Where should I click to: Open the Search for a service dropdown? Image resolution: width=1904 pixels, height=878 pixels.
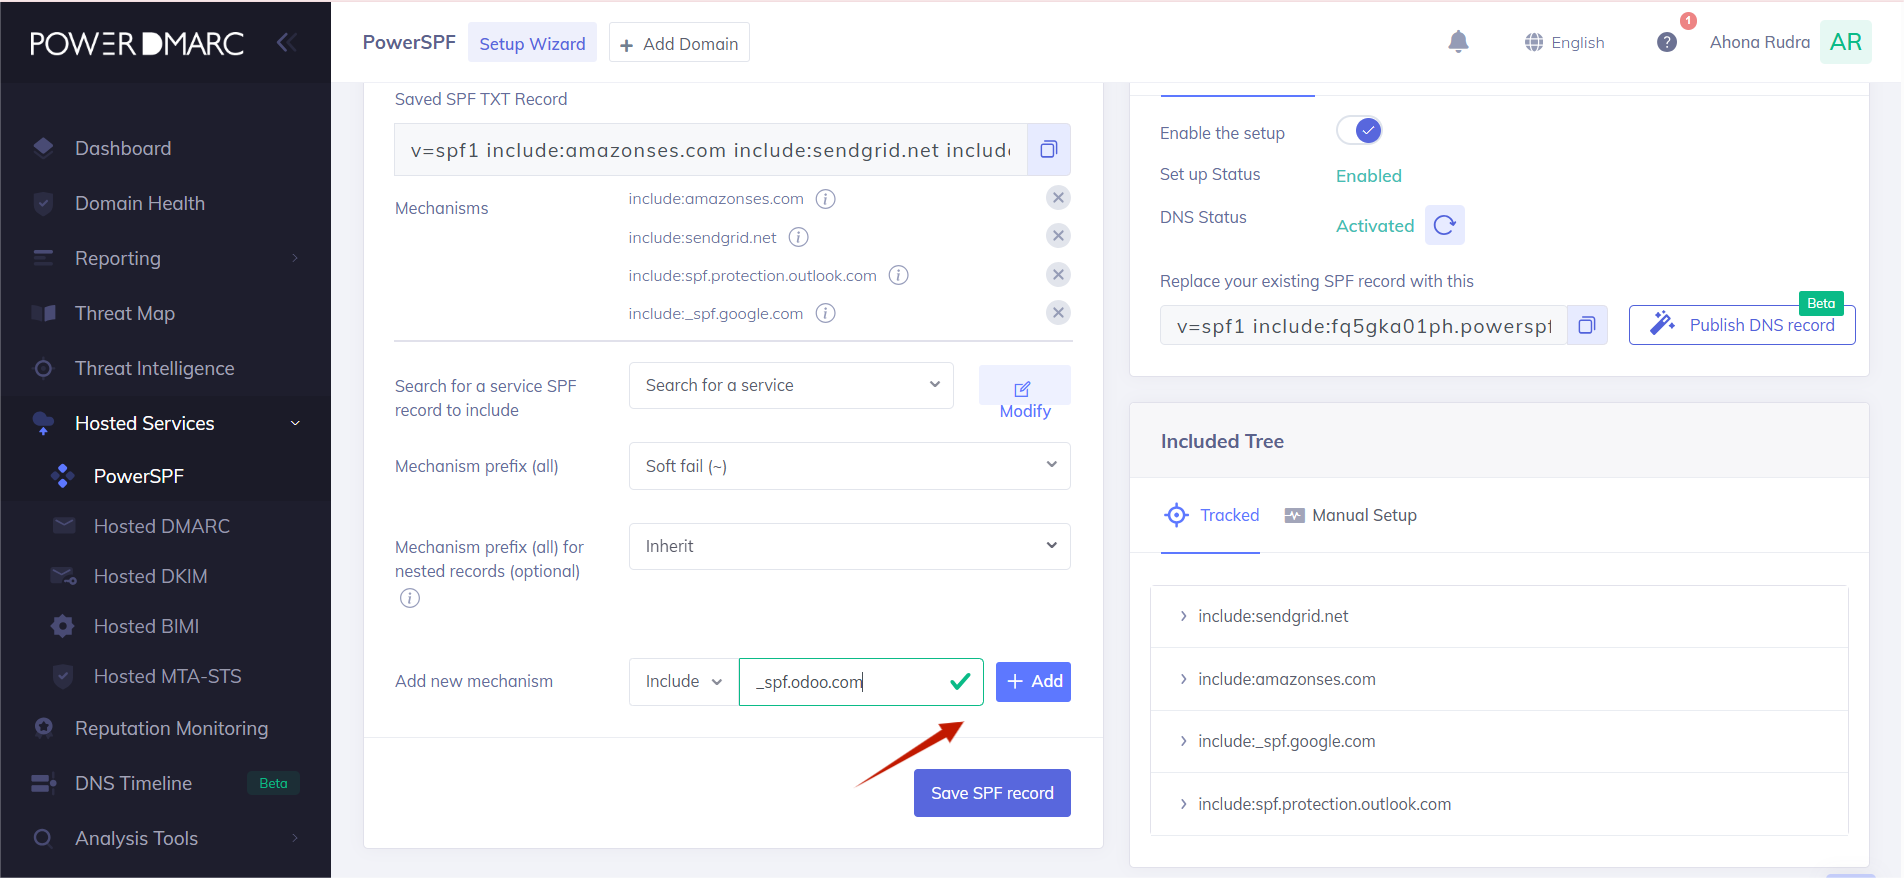[790, 385]
